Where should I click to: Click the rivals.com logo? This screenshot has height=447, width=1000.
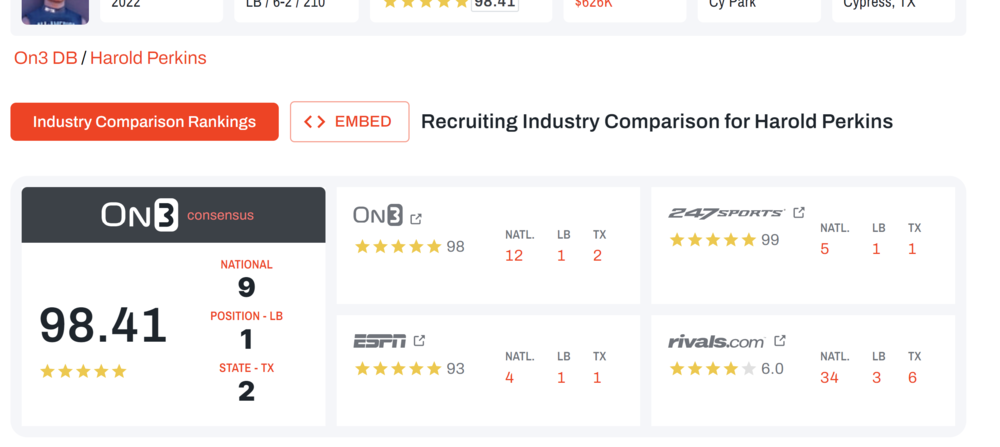[716, 342]
